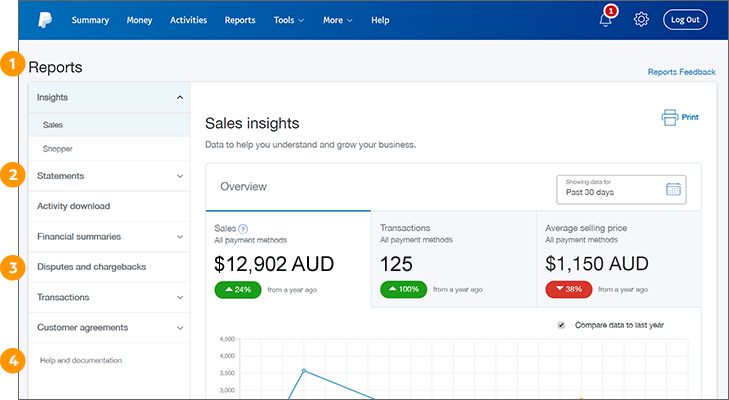Click the orange number 4 callout marker

(12, 360)
